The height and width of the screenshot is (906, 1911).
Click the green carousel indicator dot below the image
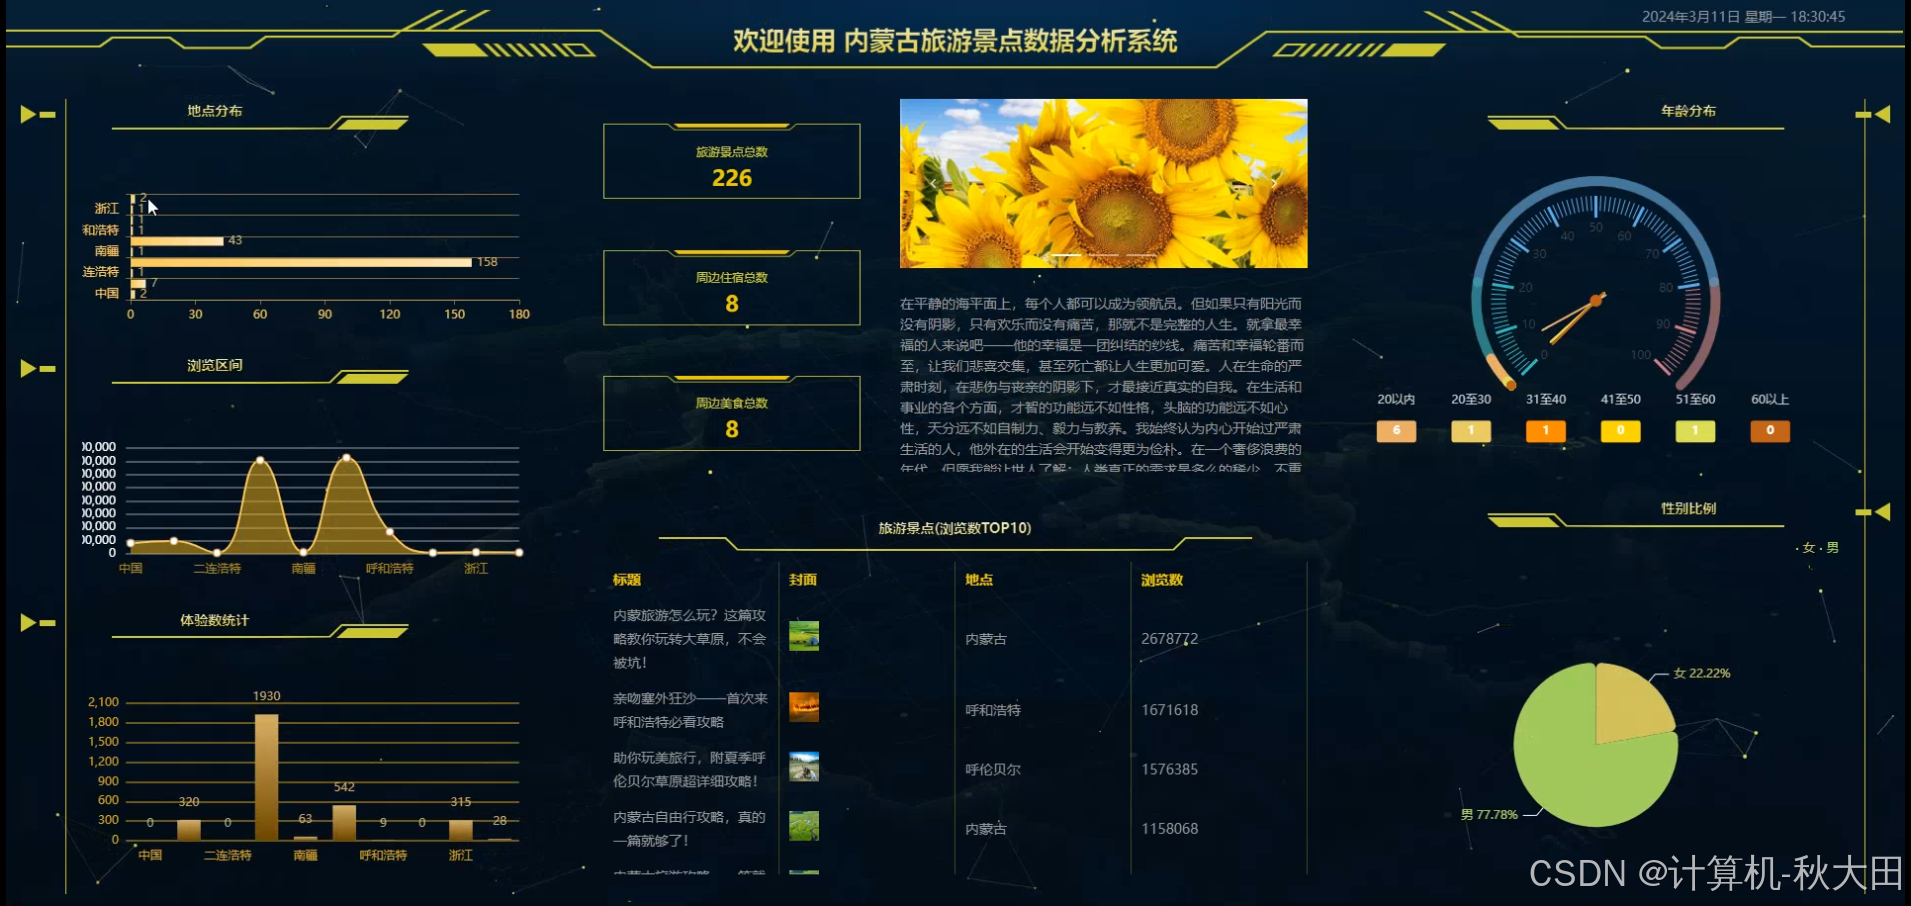tap(1039, 276)
